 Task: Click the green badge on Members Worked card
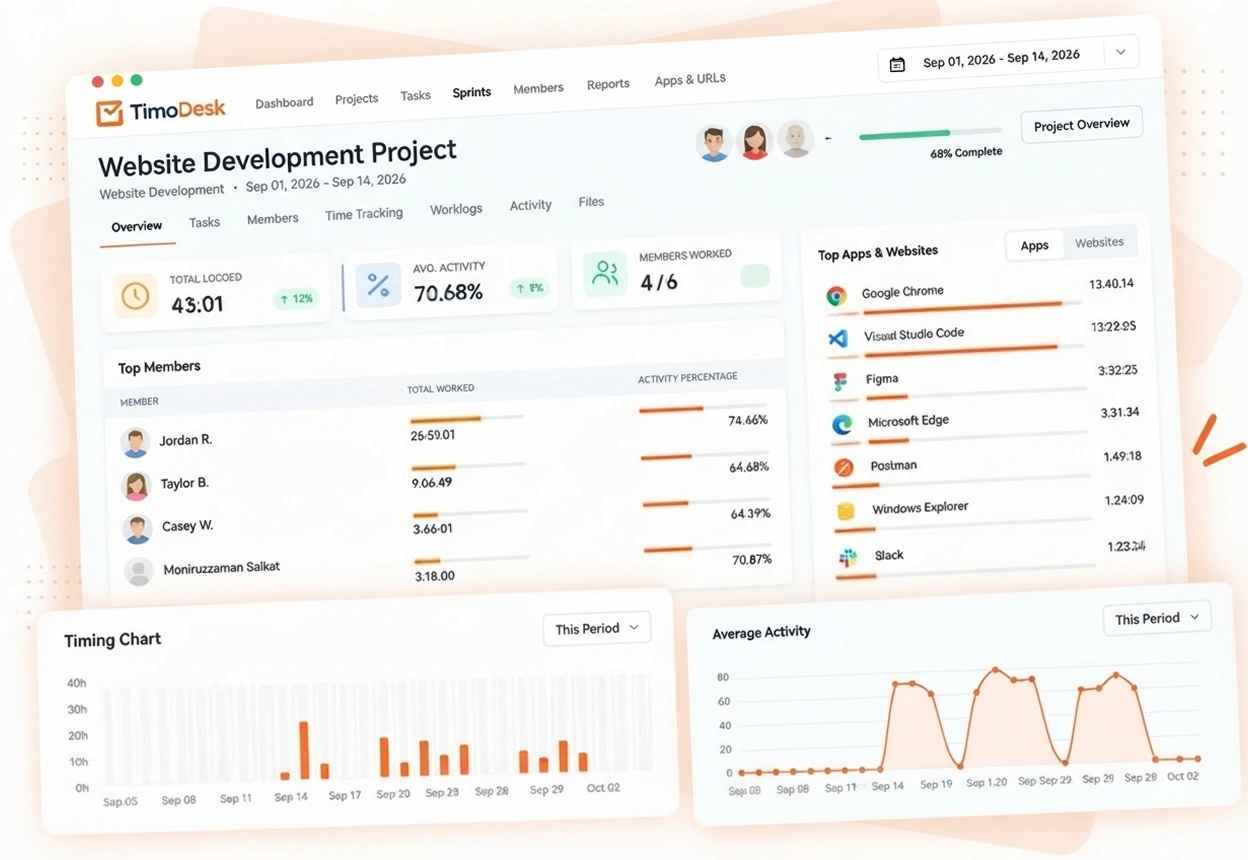(755, 276)
